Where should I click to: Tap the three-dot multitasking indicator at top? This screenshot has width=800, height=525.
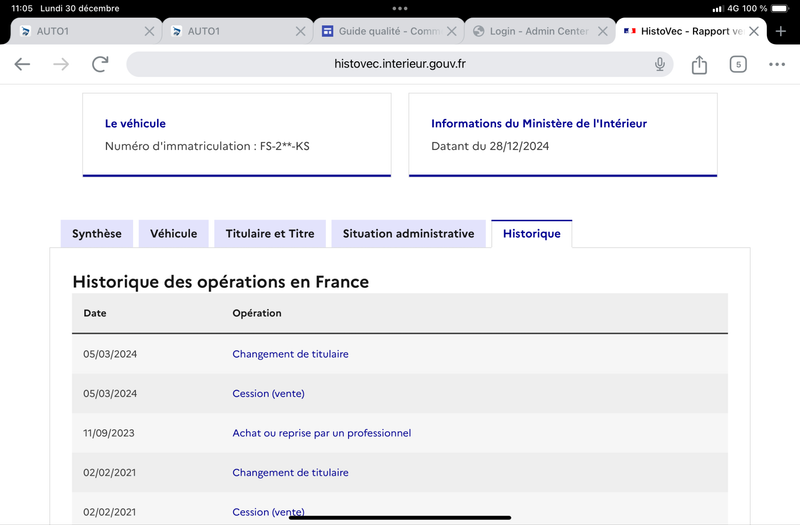pyautogui.click(x=400, y=8)
